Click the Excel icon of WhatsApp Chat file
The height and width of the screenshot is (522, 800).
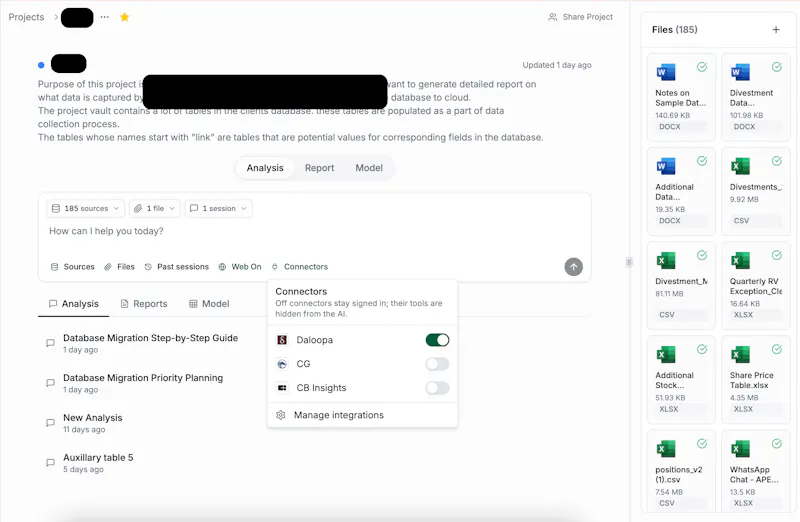pyautogui.click(x=740, y=449)
